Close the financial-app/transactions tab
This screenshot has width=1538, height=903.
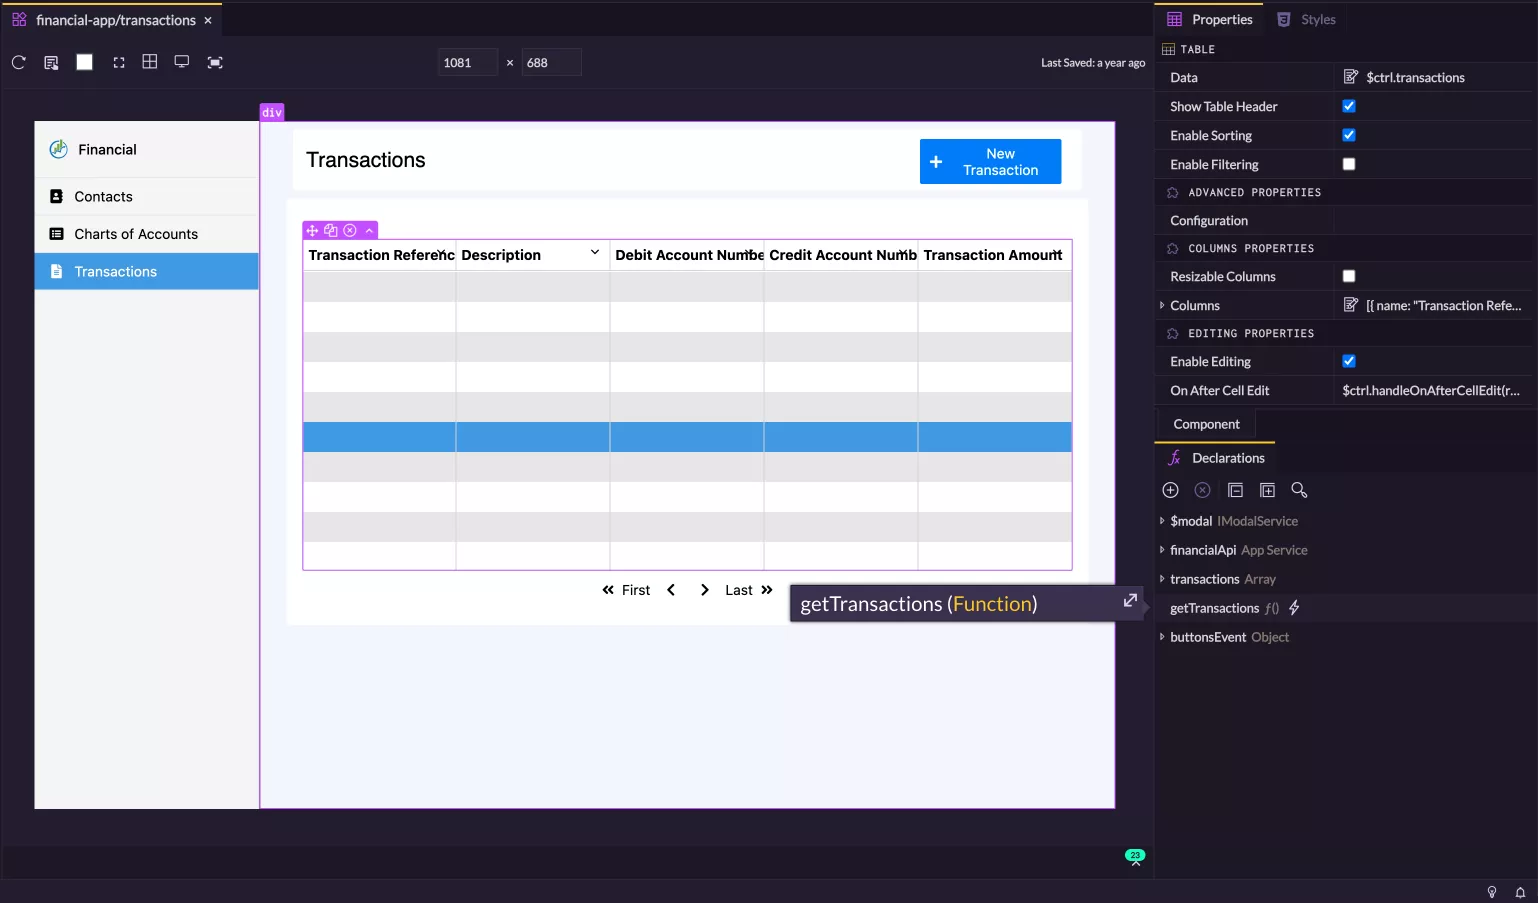208,20
